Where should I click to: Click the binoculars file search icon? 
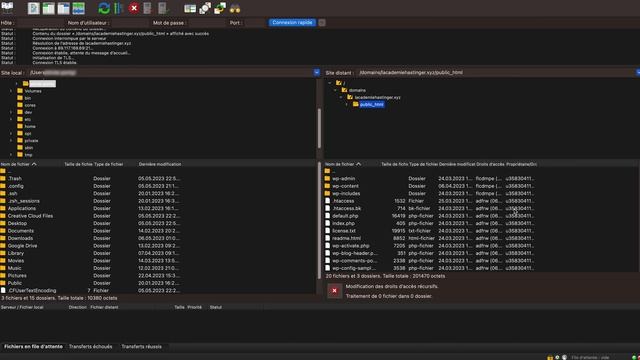(x=235, y=8)
